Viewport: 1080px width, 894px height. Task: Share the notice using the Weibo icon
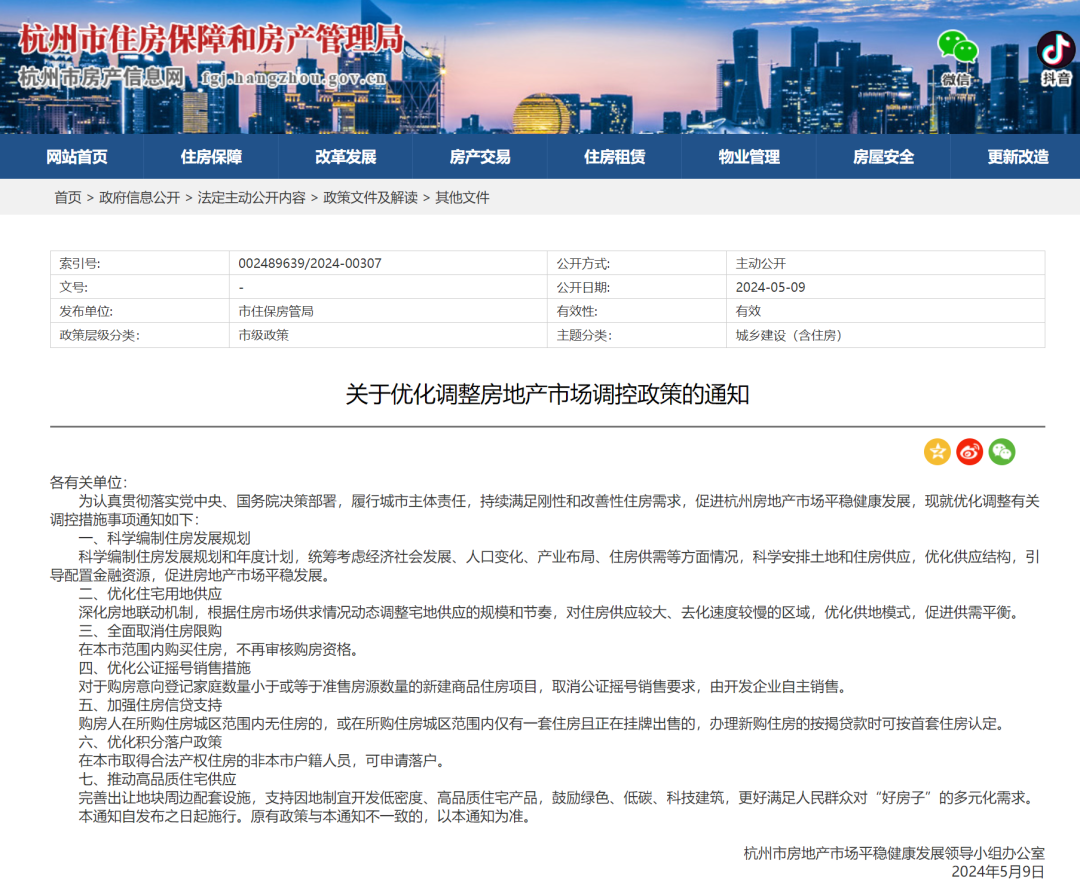coord(968,452)
